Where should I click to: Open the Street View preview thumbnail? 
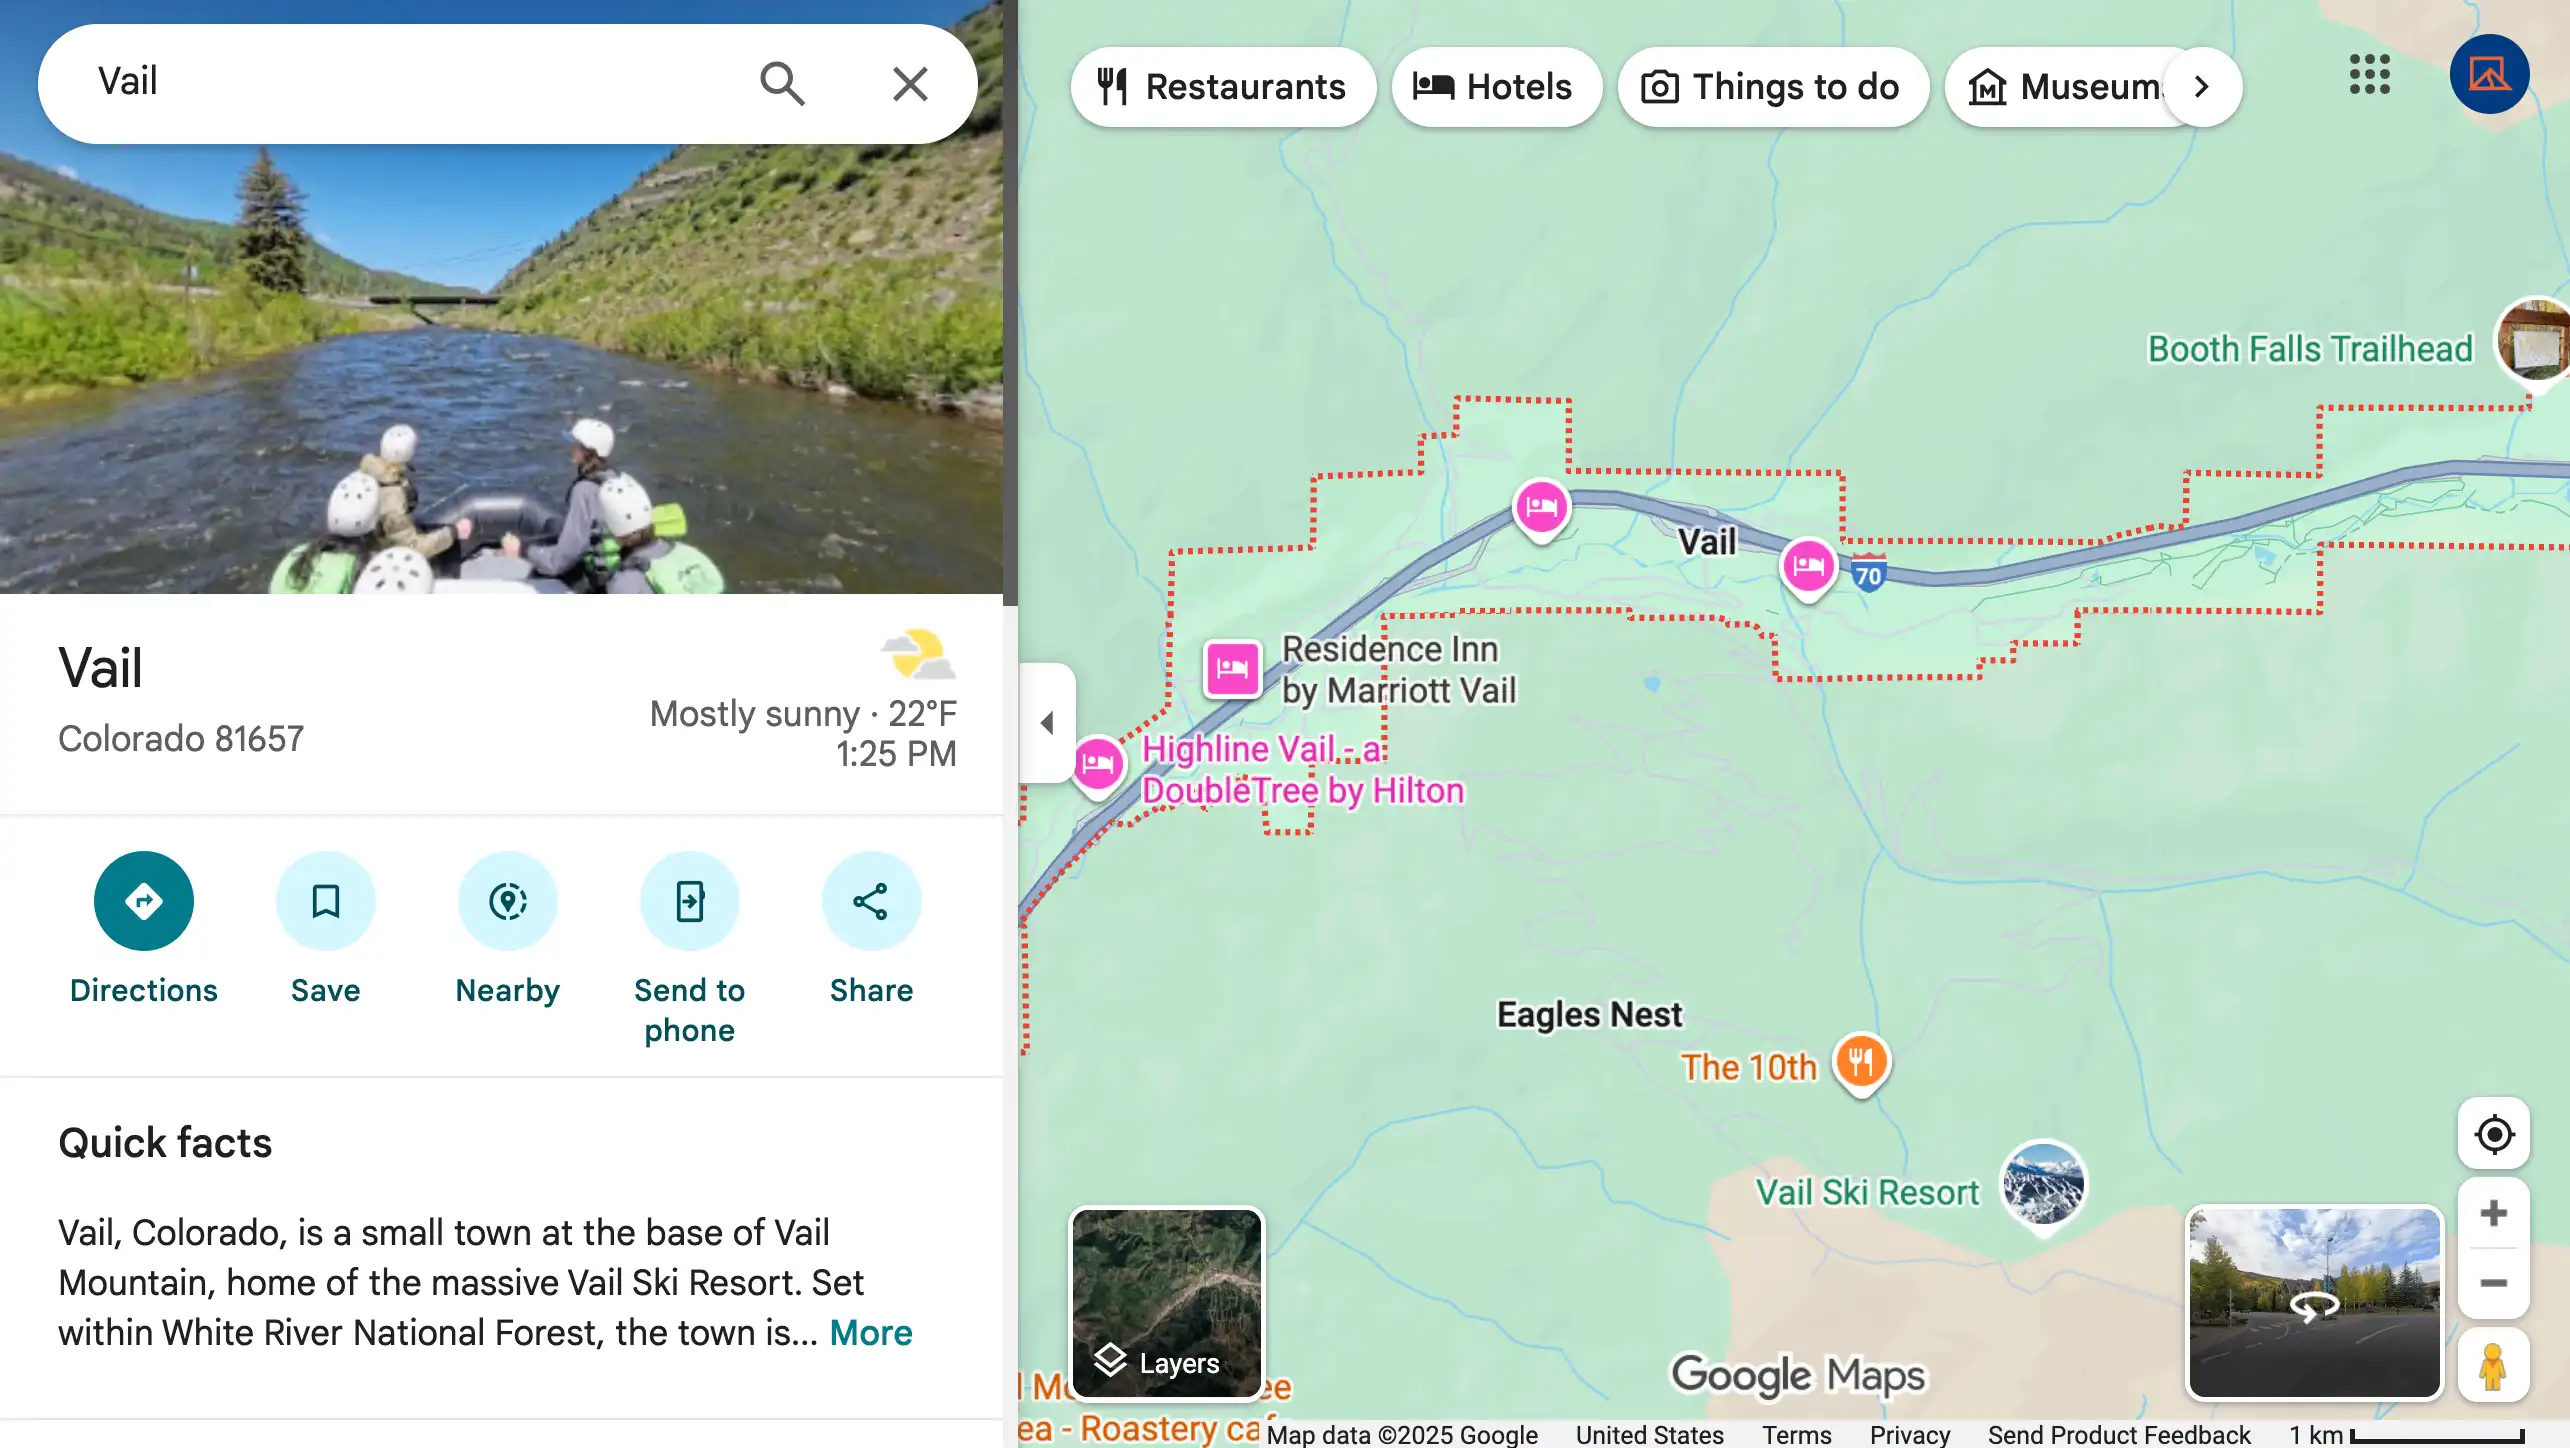coord(2314,1302)
